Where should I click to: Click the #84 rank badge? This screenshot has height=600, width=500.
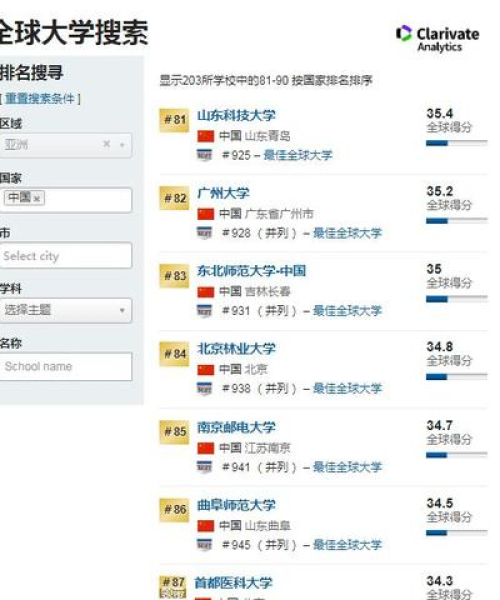174,354
